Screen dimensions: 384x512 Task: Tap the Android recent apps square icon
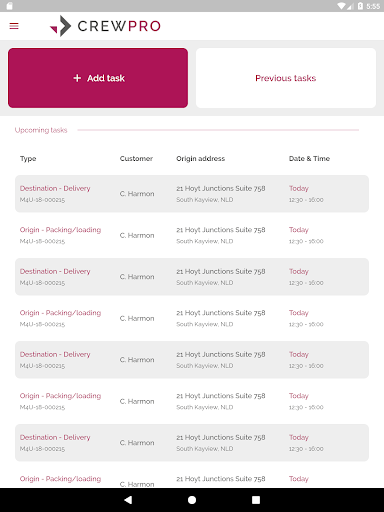pyautogui.click(x=256, y=500)
